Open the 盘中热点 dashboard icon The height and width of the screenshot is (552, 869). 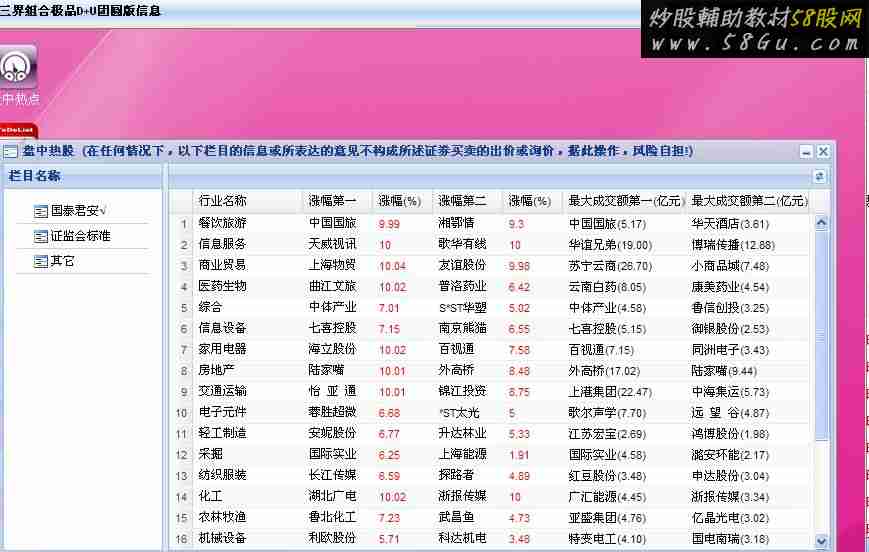click(17, 67)
